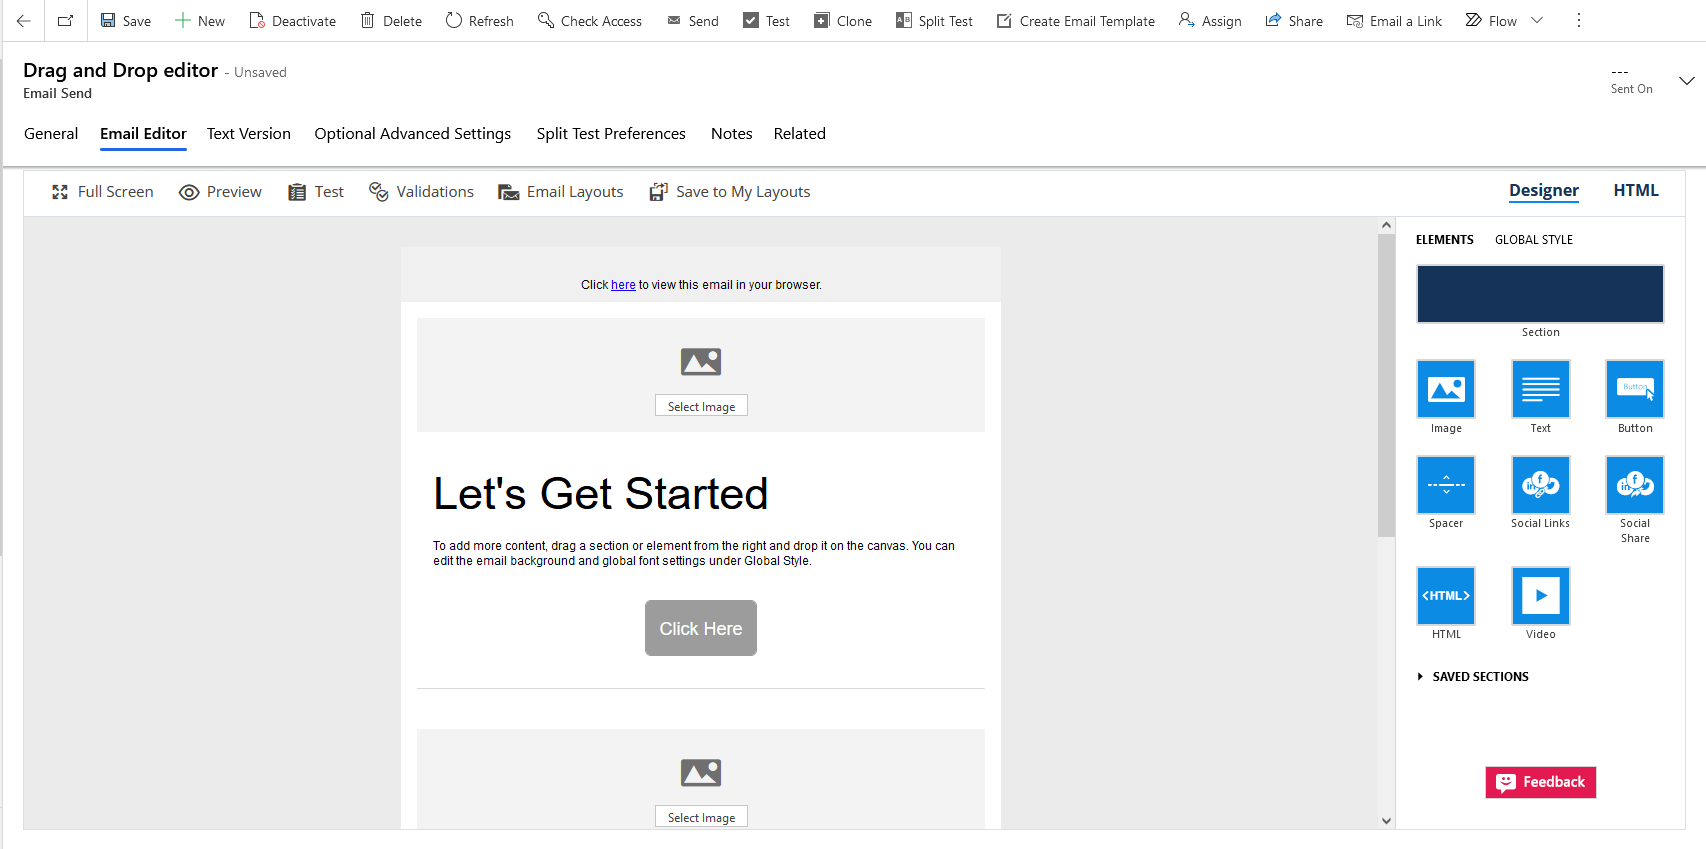Image resolution: width=1706 pixels, height=849 pixels.
Task: Select the HTML element tile
Action: pyautogui.click(x=1445, y=596)
